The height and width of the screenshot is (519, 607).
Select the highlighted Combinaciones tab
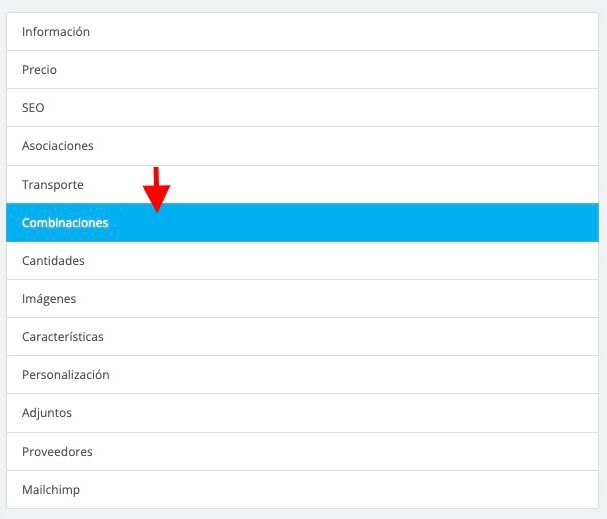pyautogui.click(x=302, y=223)
